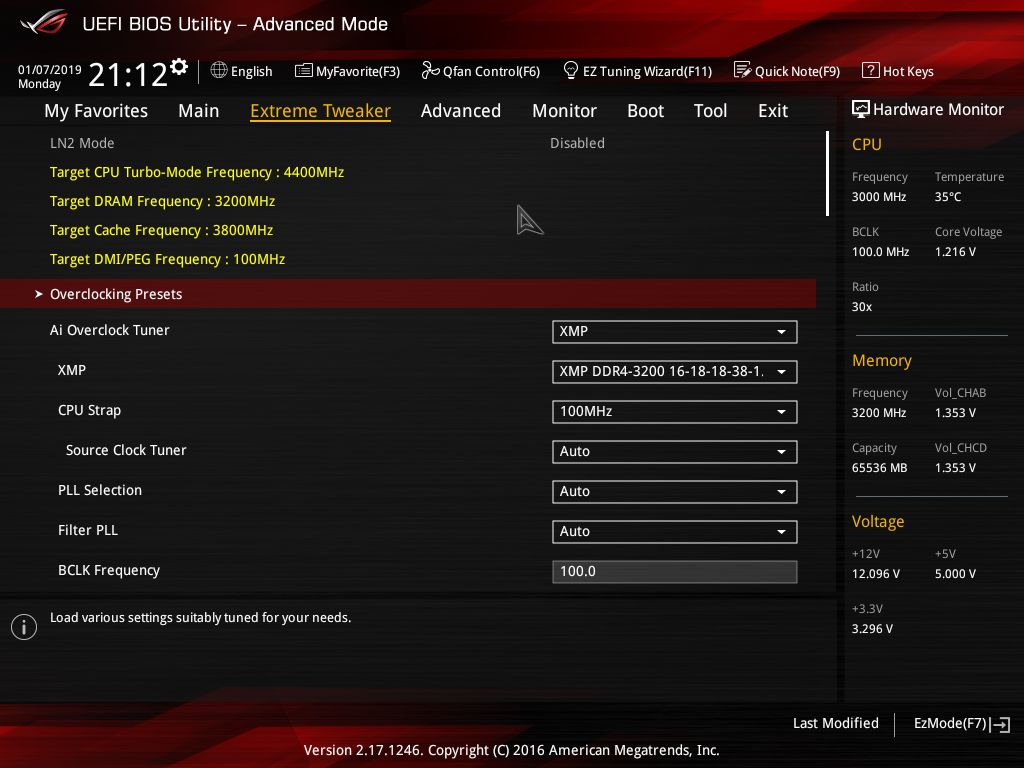Click Target CPU Turbo-Mode Frequency text
The height and width of the screenshot is (768, 1024).
tap(197, 172)
